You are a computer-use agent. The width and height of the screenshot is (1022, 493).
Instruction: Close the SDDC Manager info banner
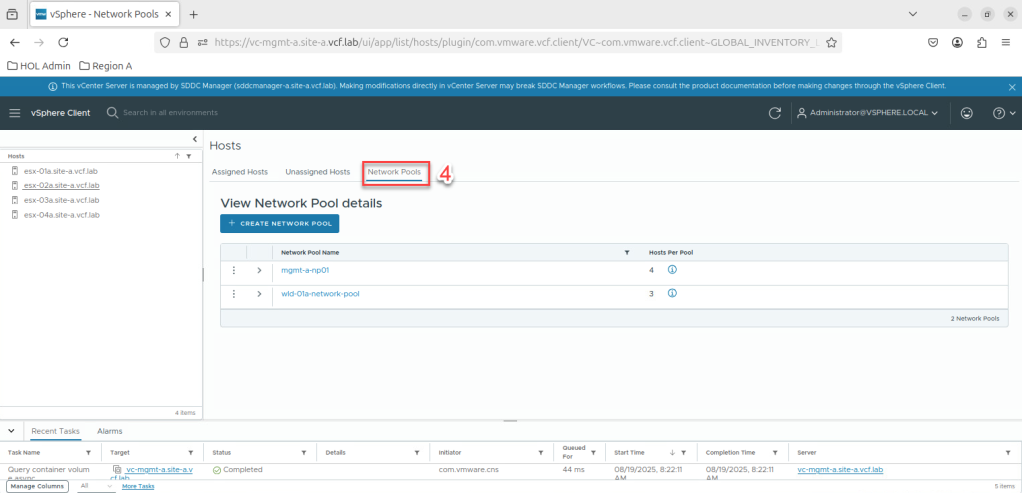point(1012,87)
